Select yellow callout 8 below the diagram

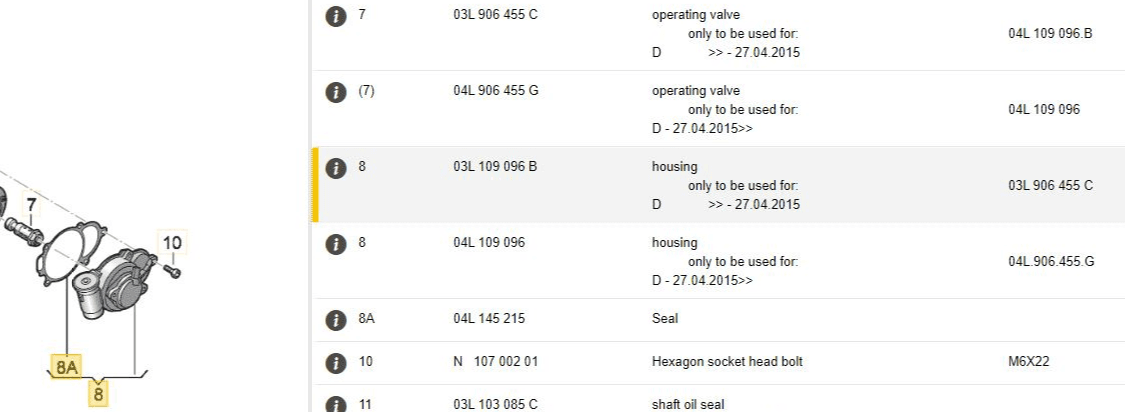pyautogui.click(x=98, y=394)
